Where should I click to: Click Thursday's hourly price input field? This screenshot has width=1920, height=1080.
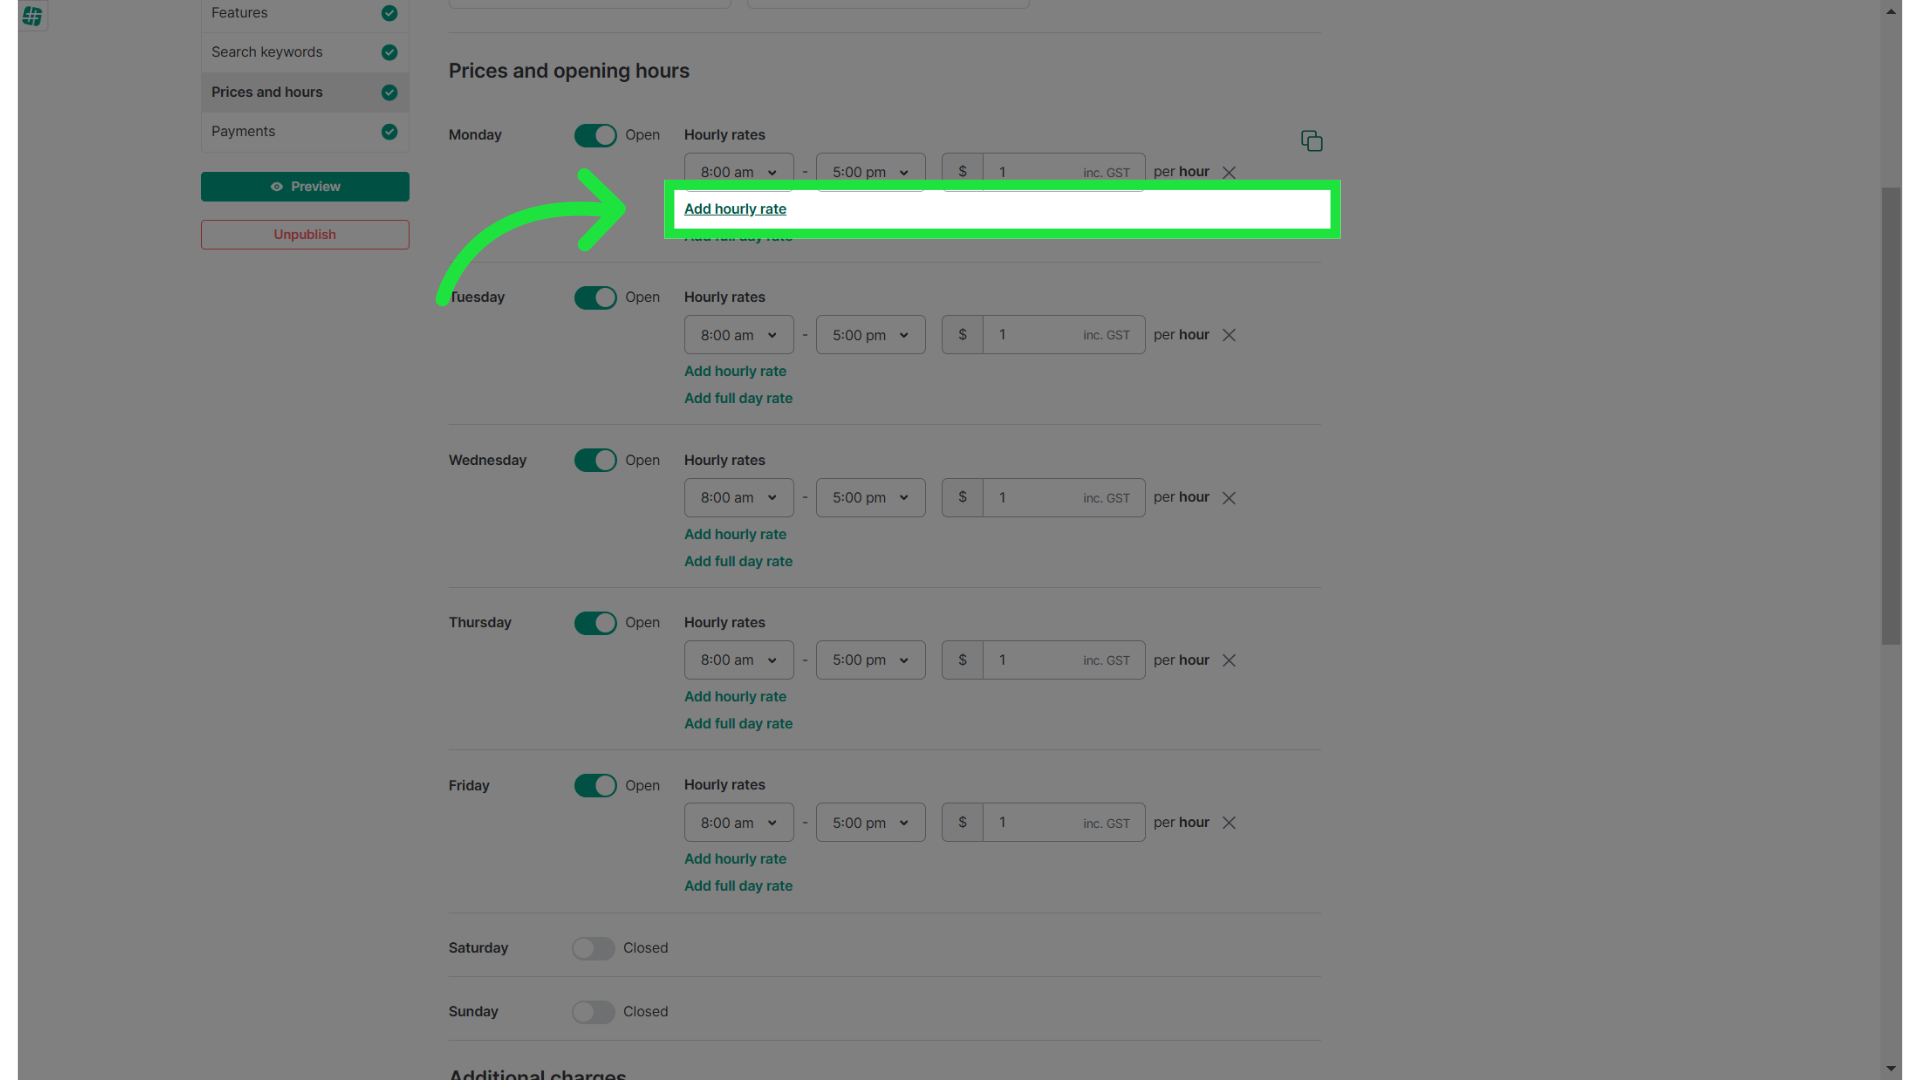click(x=1064, y=660)
